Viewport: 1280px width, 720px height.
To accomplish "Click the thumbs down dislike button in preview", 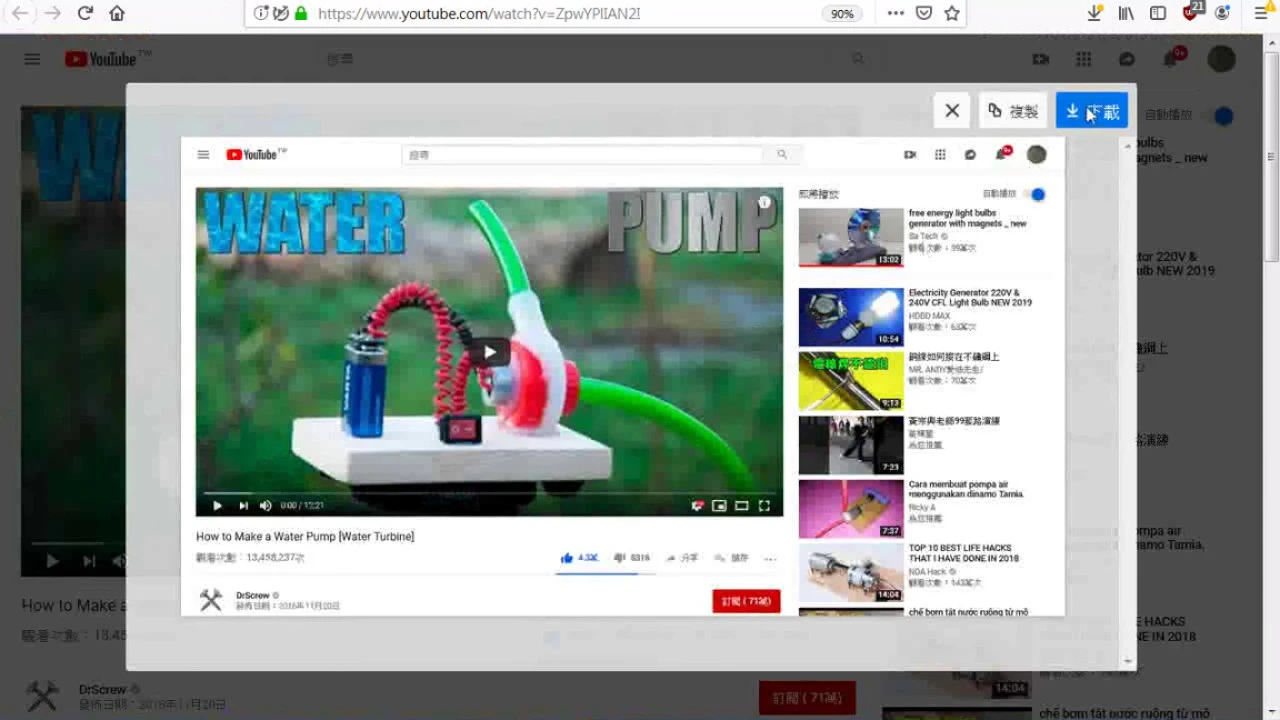I will (632, 558).
